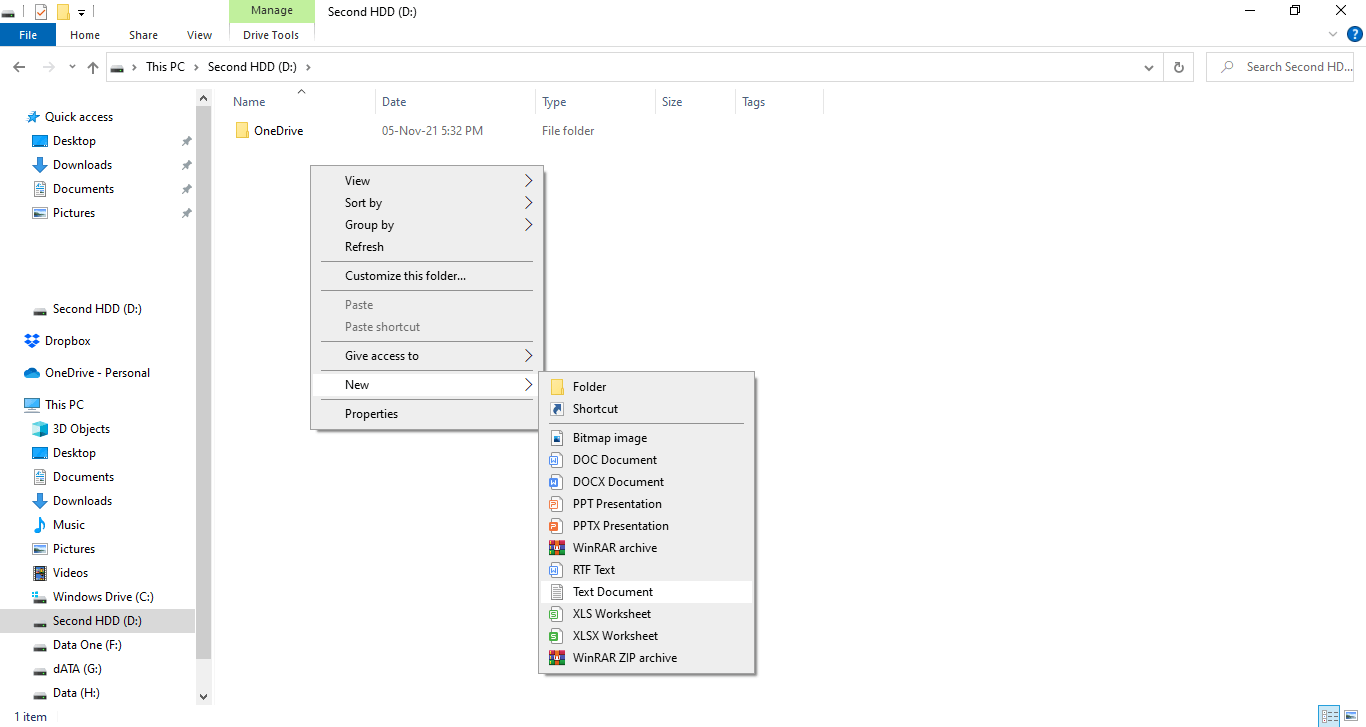Click the RTF Text icon
This screenshot has width=1366, height=727.
[557, 570]
